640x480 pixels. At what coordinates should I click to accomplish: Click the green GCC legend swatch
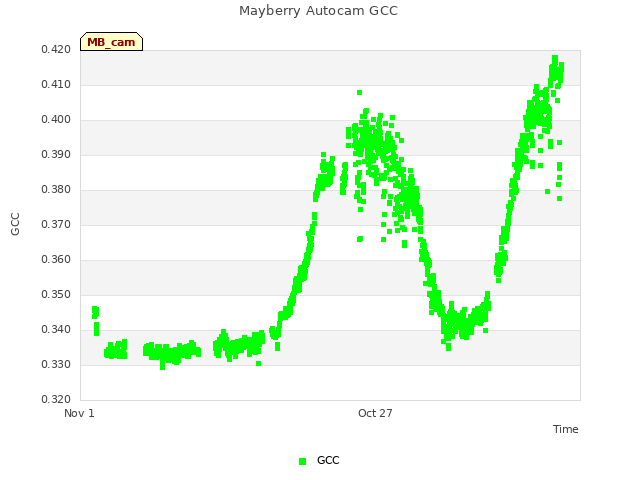302,461
